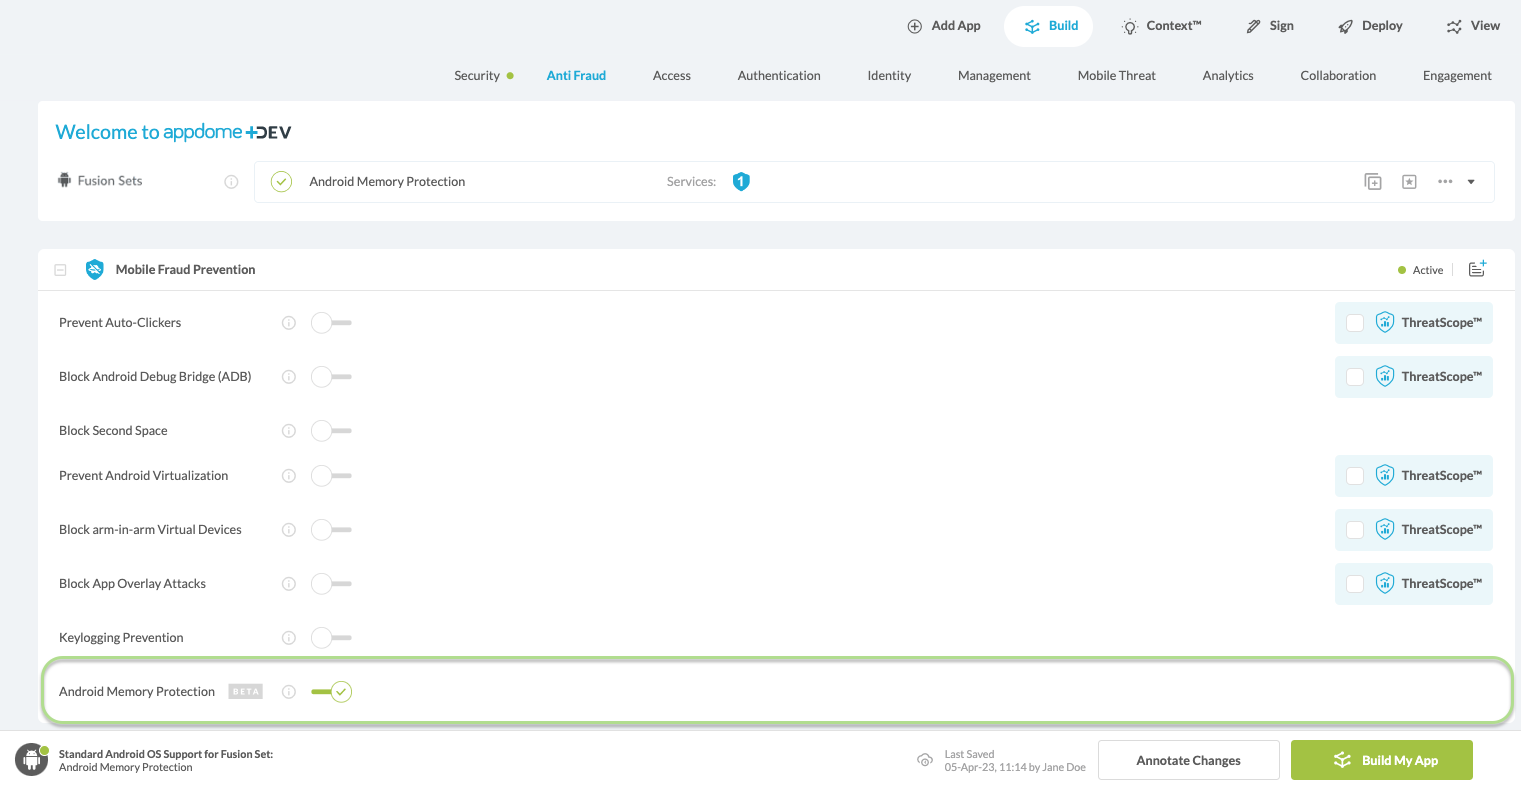Screen dimensions: 1521x787
Task: Click the Android Memory Protection name field
Action: [x=387, y=182]
